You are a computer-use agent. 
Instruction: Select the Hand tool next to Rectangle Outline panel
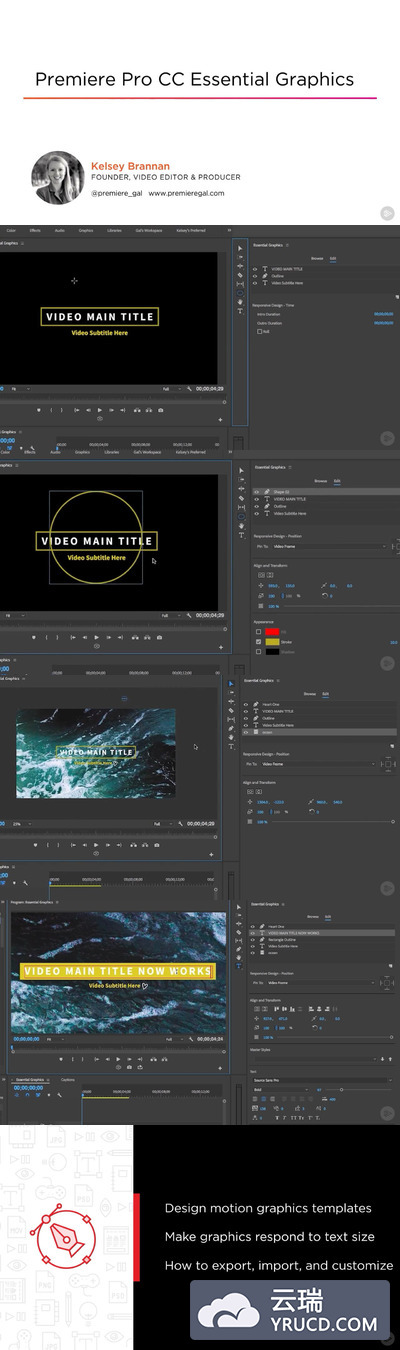coord(240,958)
